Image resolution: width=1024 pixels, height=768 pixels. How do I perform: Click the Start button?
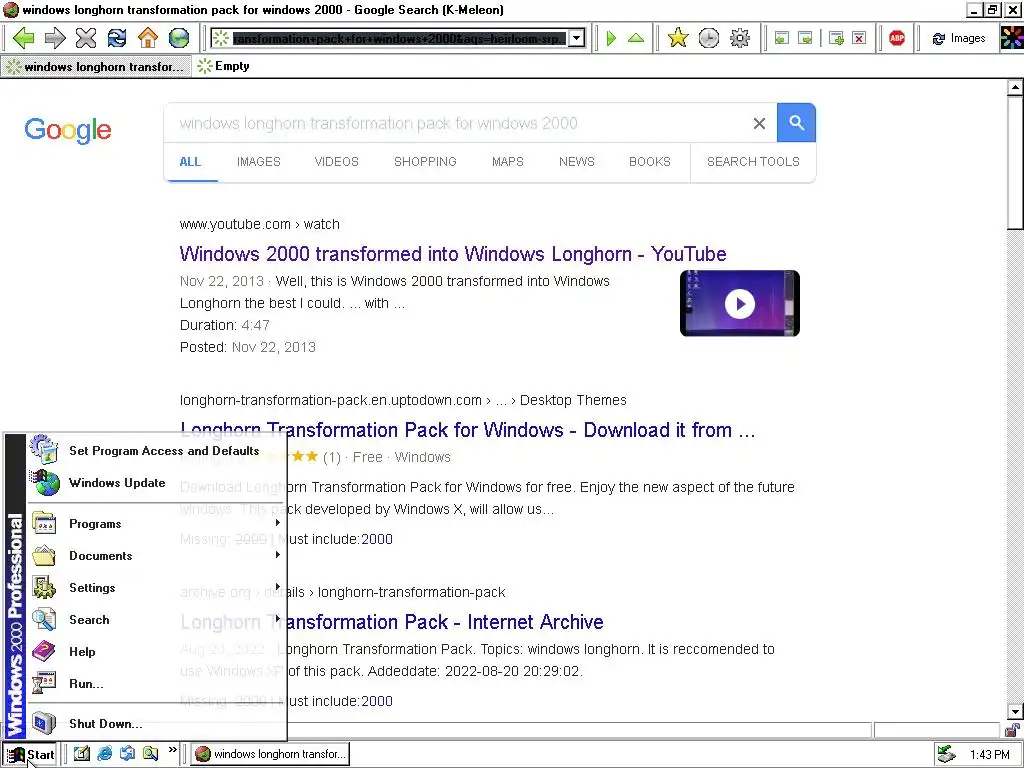(x=29, y=754)
